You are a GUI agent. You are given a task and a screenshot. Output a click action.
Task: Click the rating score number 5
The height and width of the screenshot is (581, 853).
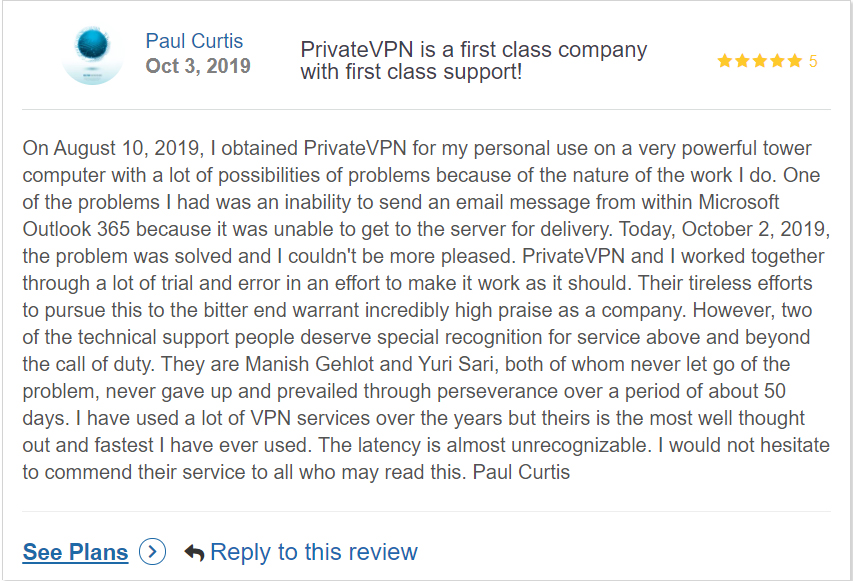[x=813, y=61]
